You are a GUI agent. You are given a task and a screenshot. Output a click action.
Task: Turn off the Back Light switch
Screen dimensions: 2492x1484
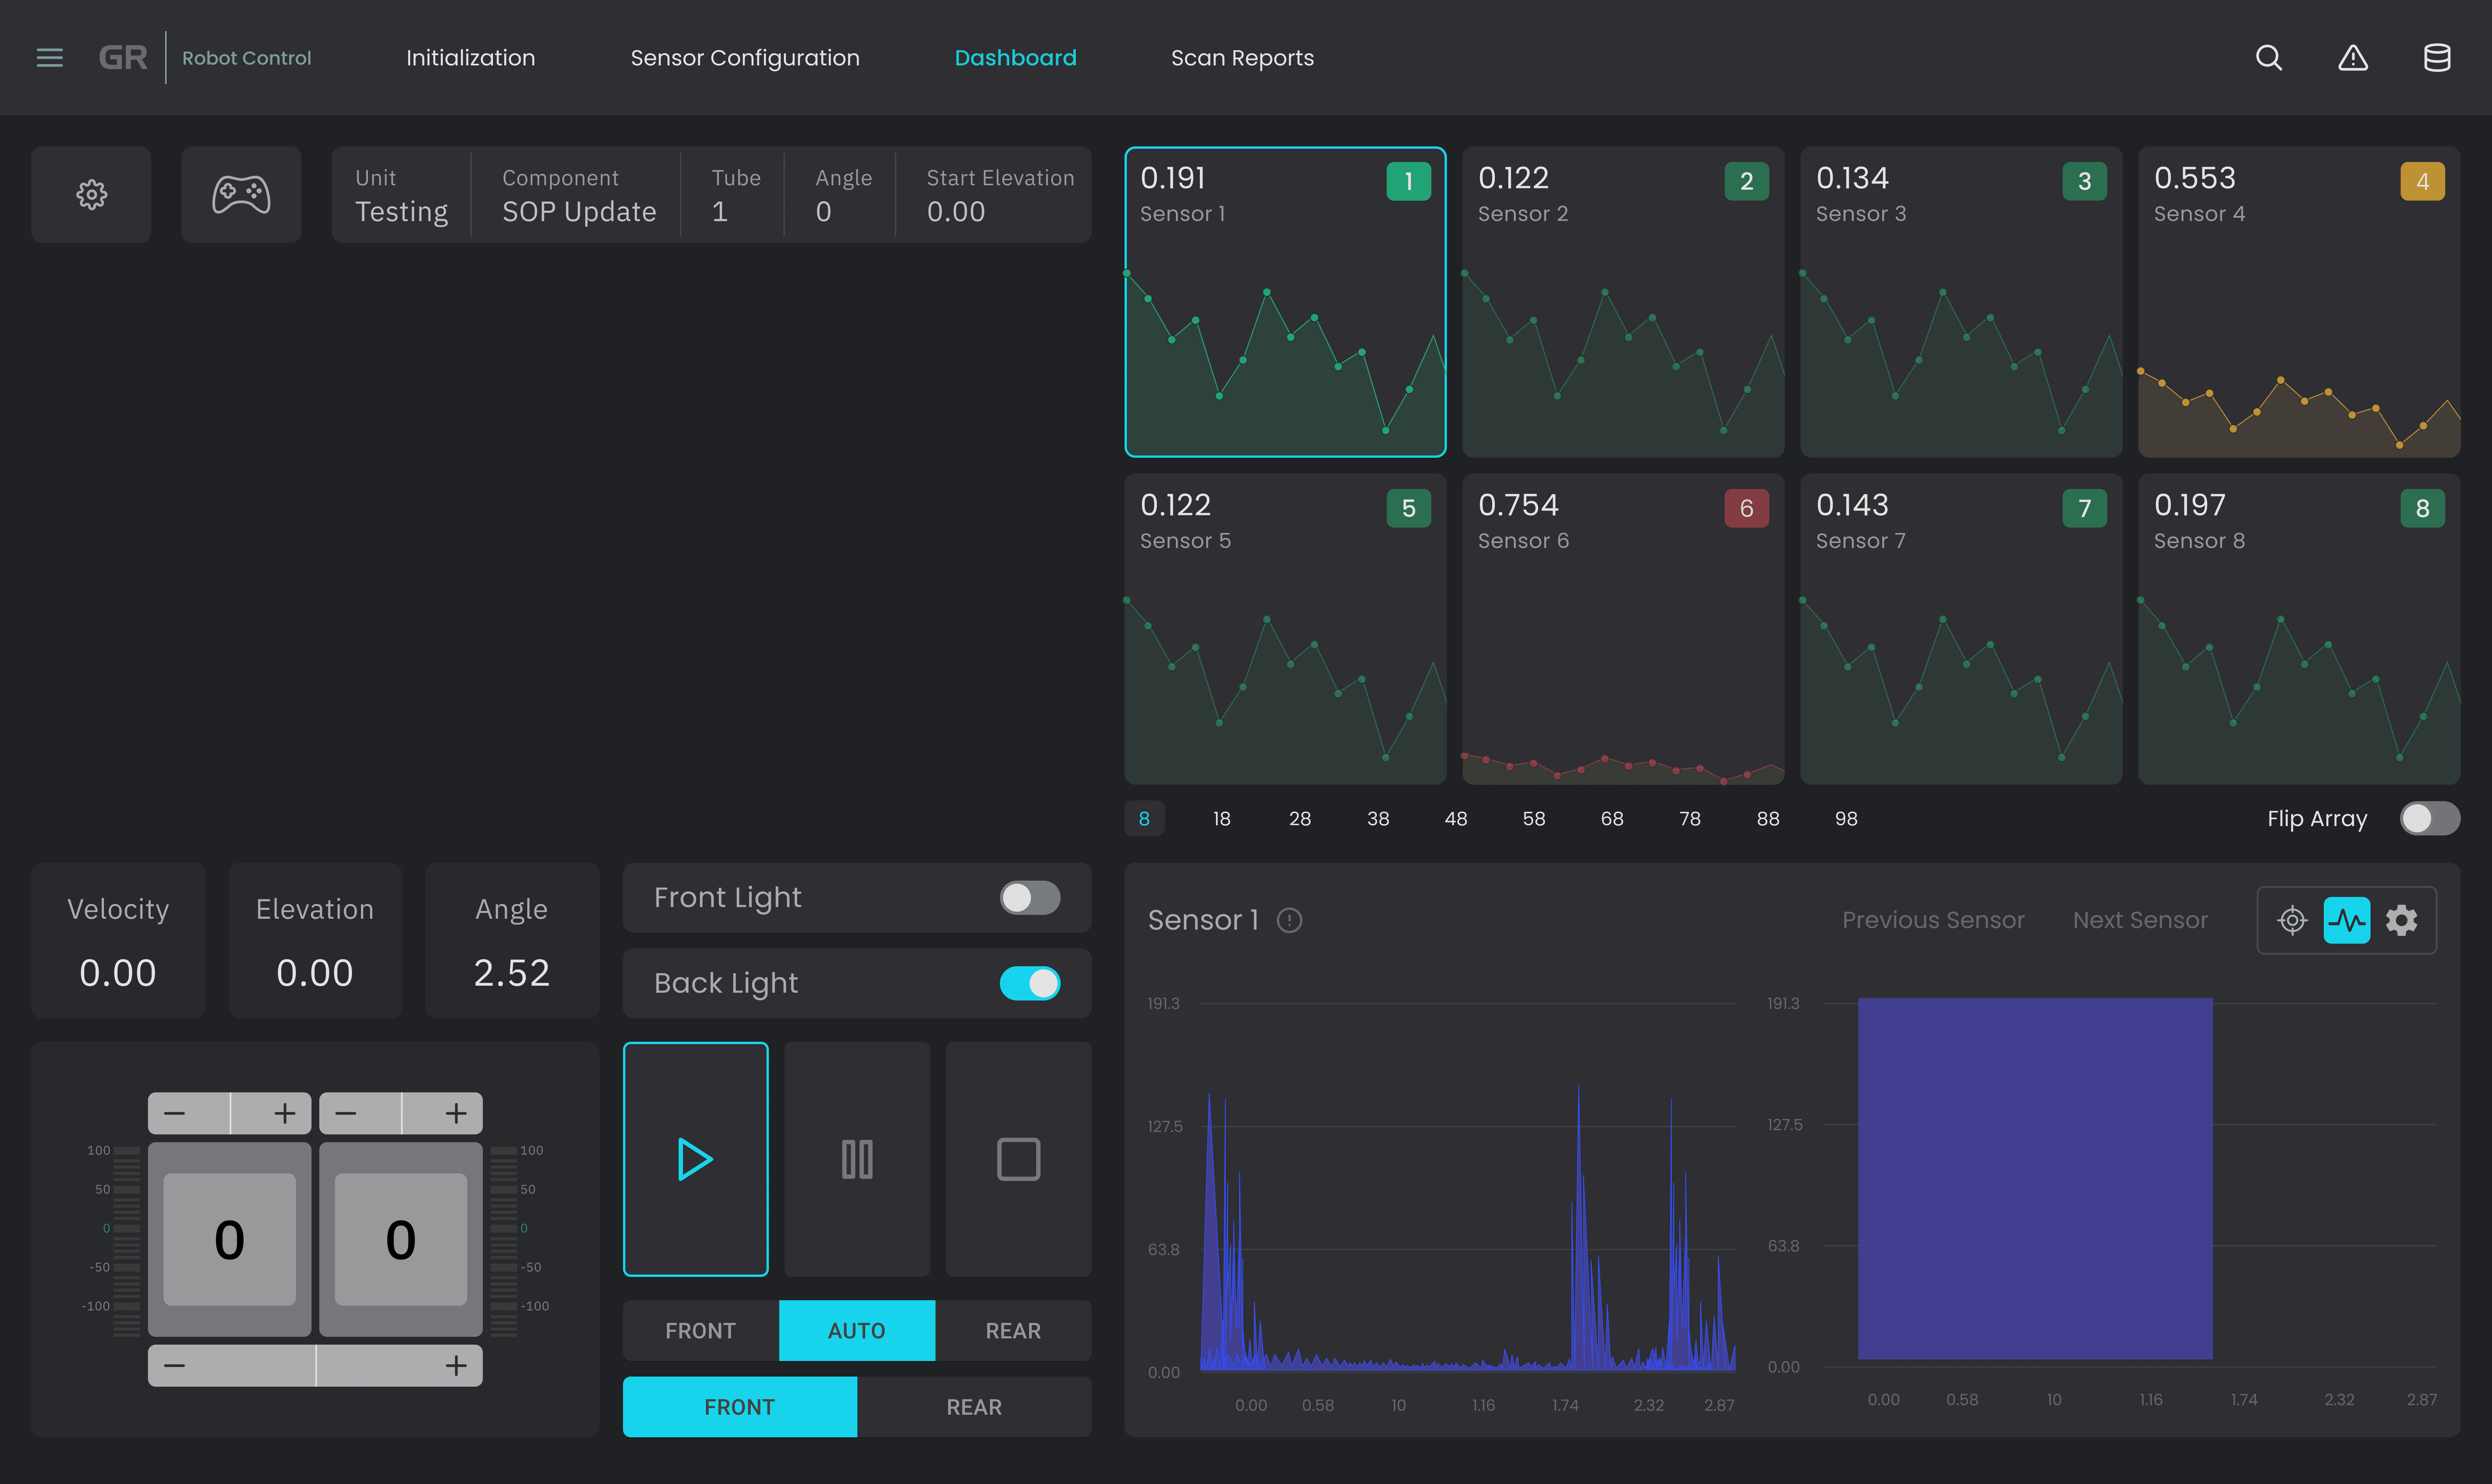[x=1030, y=983]
